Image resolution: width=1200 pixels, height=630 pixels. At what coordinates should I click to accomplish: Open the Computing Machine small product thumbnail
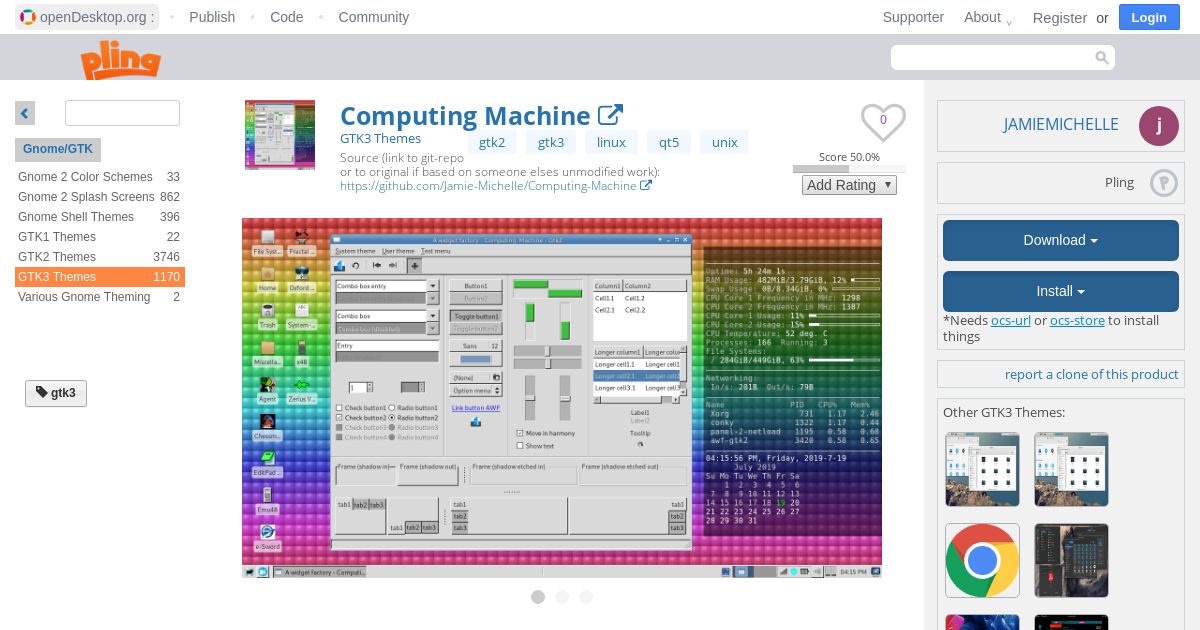(280, 135)
